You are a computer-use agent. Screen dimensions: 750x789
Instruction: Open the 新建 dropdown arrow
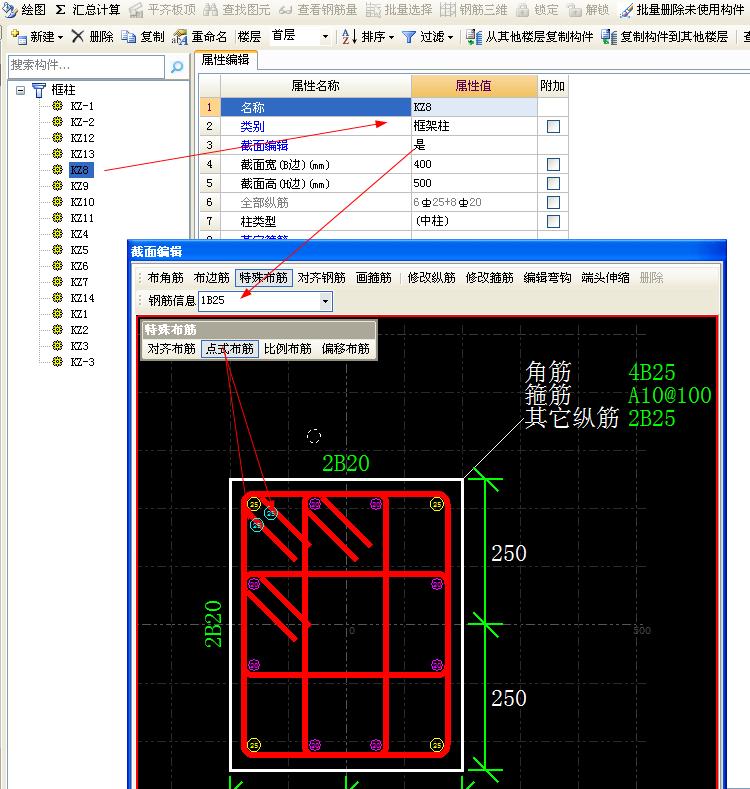[x=60, y=37]
